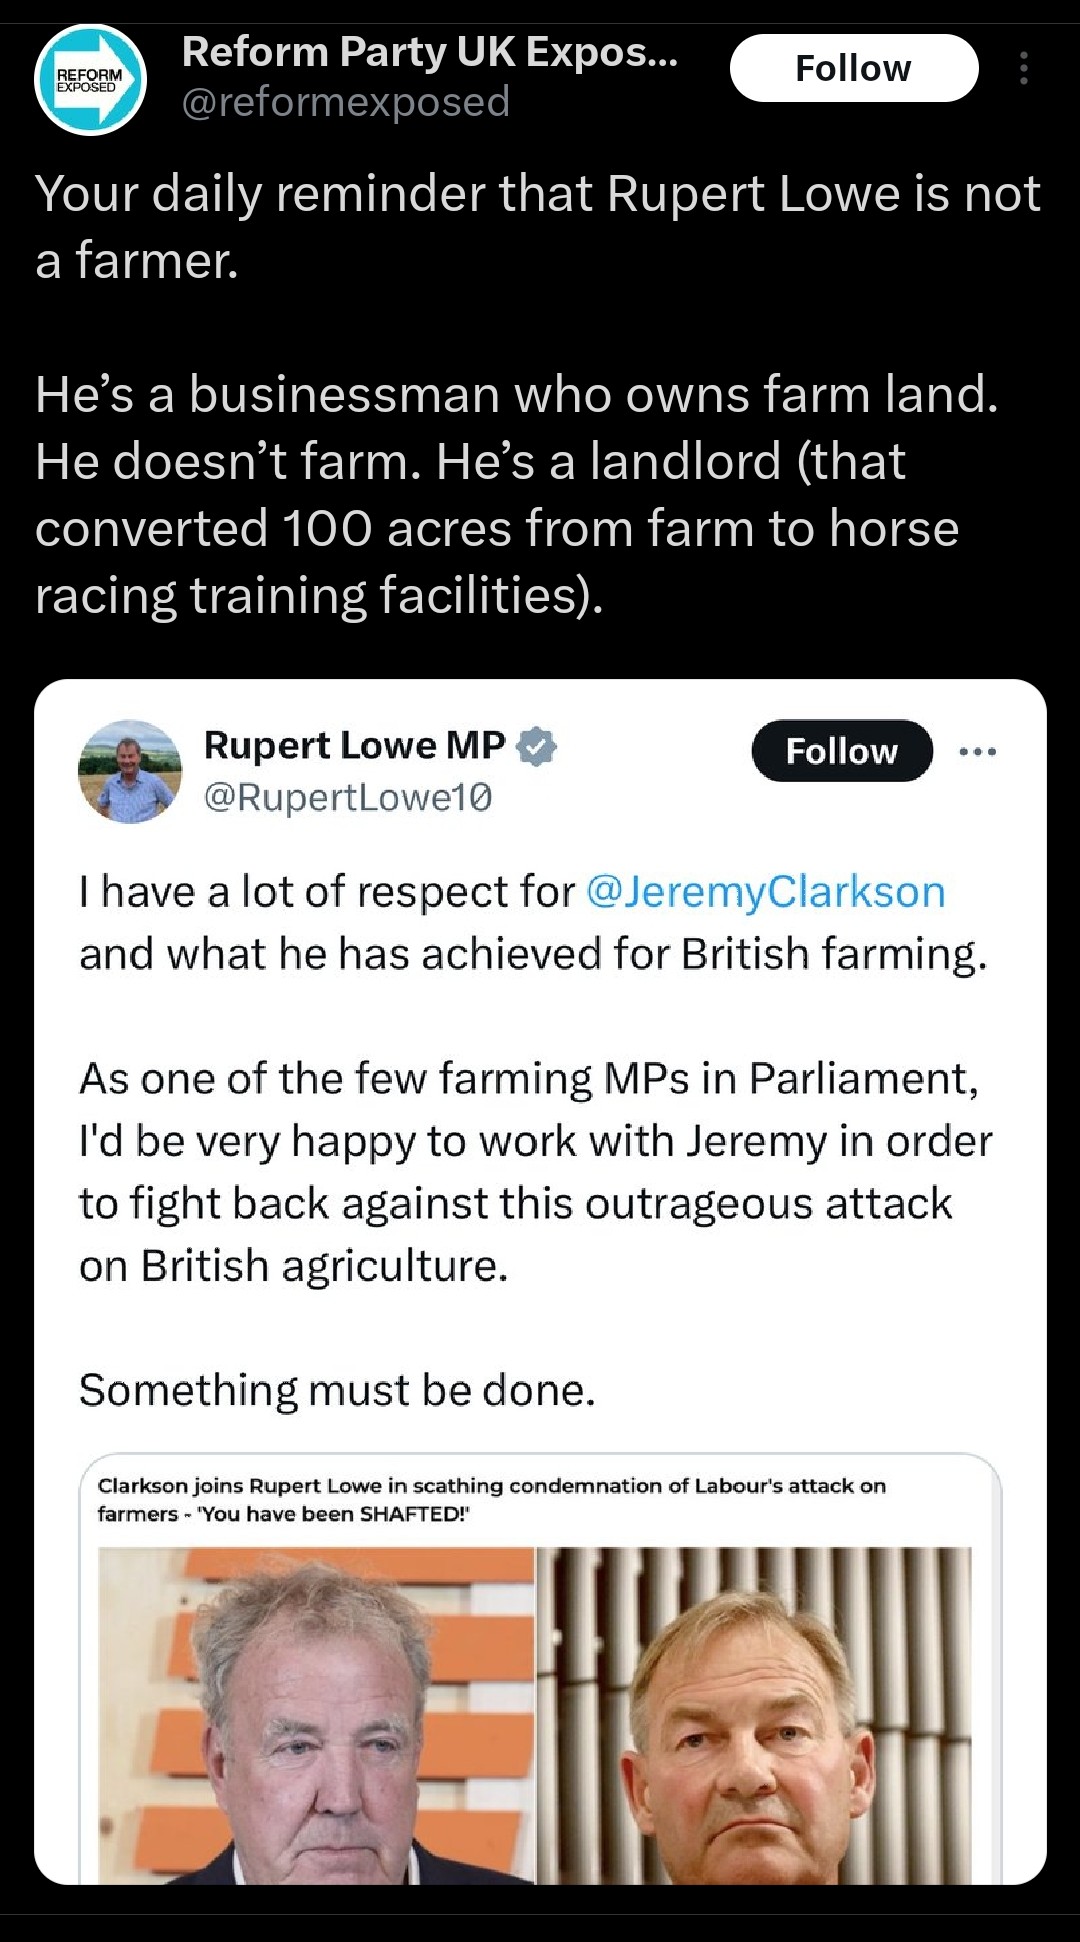The image size is (1080, 1942).
Task: Tap the quoted text 'Something must be done'
Action: coord(337,1390)
